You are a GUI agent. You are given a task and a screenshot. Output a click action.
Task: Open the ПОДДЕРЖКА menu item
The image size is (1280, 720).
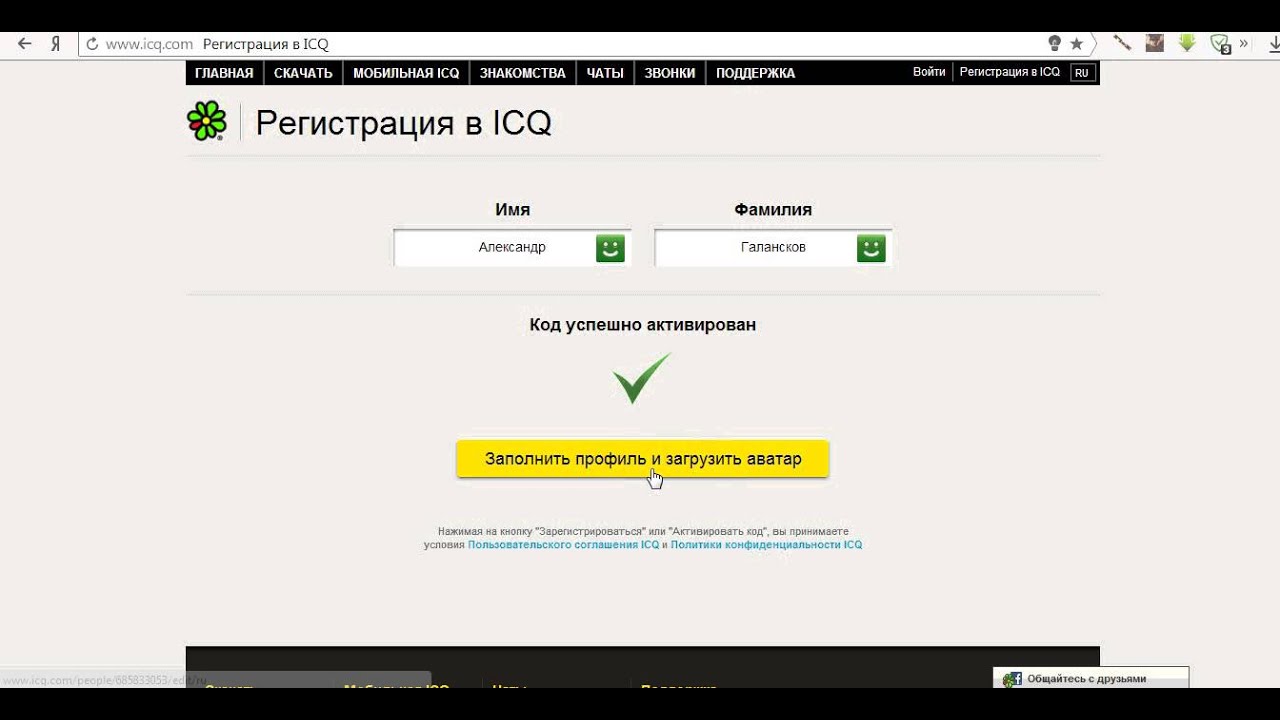point(755,73)
